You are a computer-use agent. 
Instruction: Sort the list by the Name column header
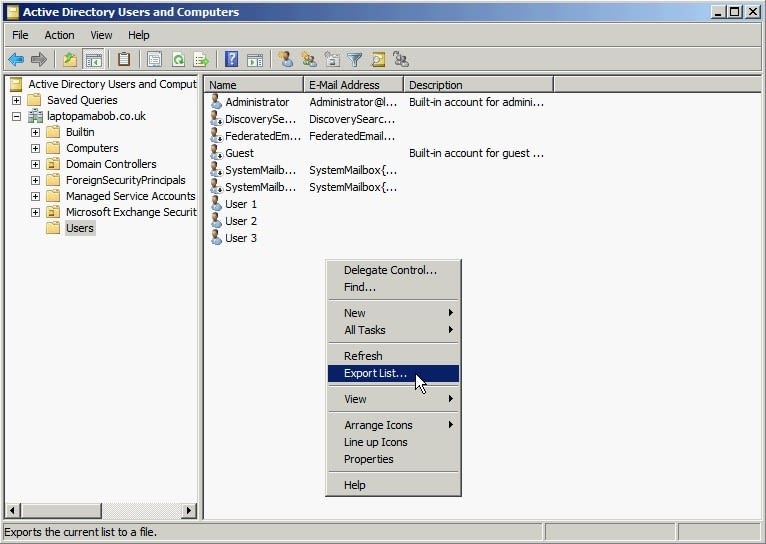pyautogui.click(x=253, y=85)
